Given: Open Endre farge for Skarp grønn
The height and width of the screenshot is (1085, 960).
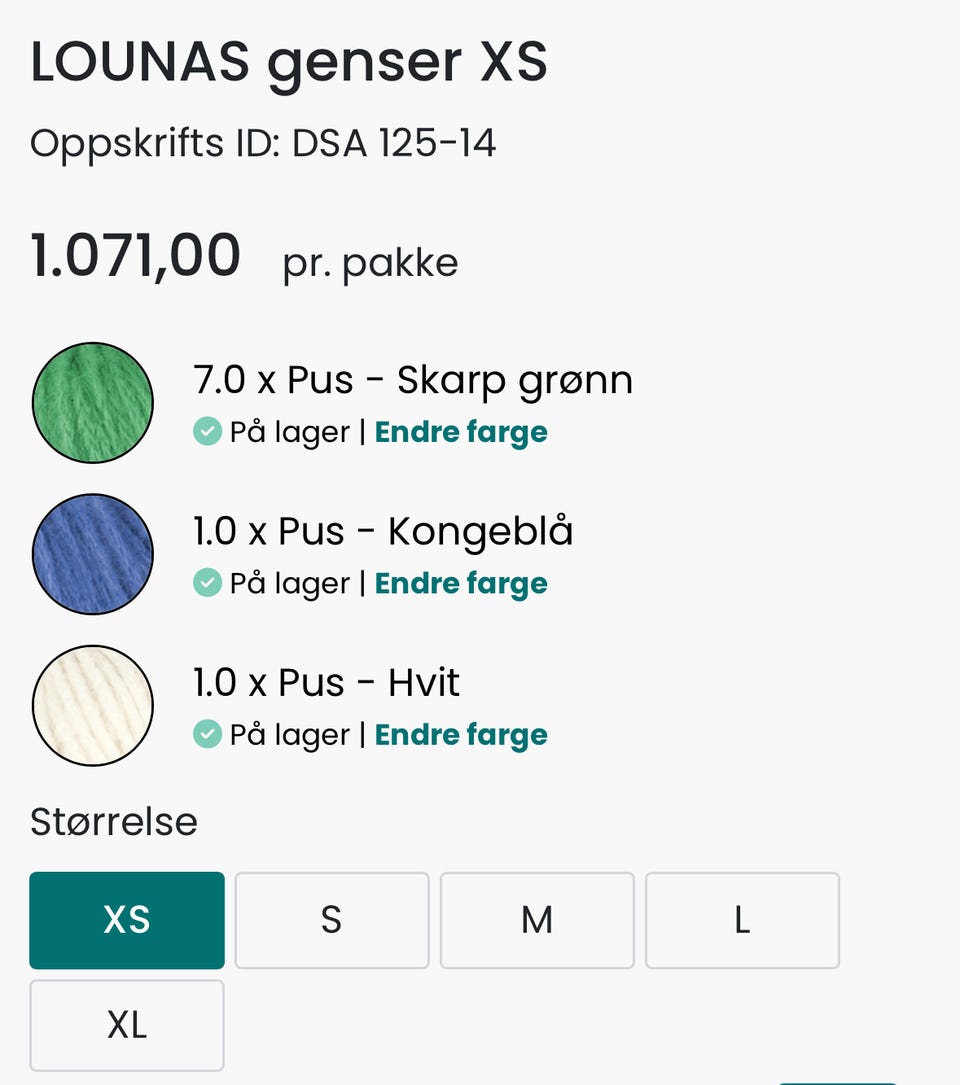Looking at the screenshot, I should 461,432.
